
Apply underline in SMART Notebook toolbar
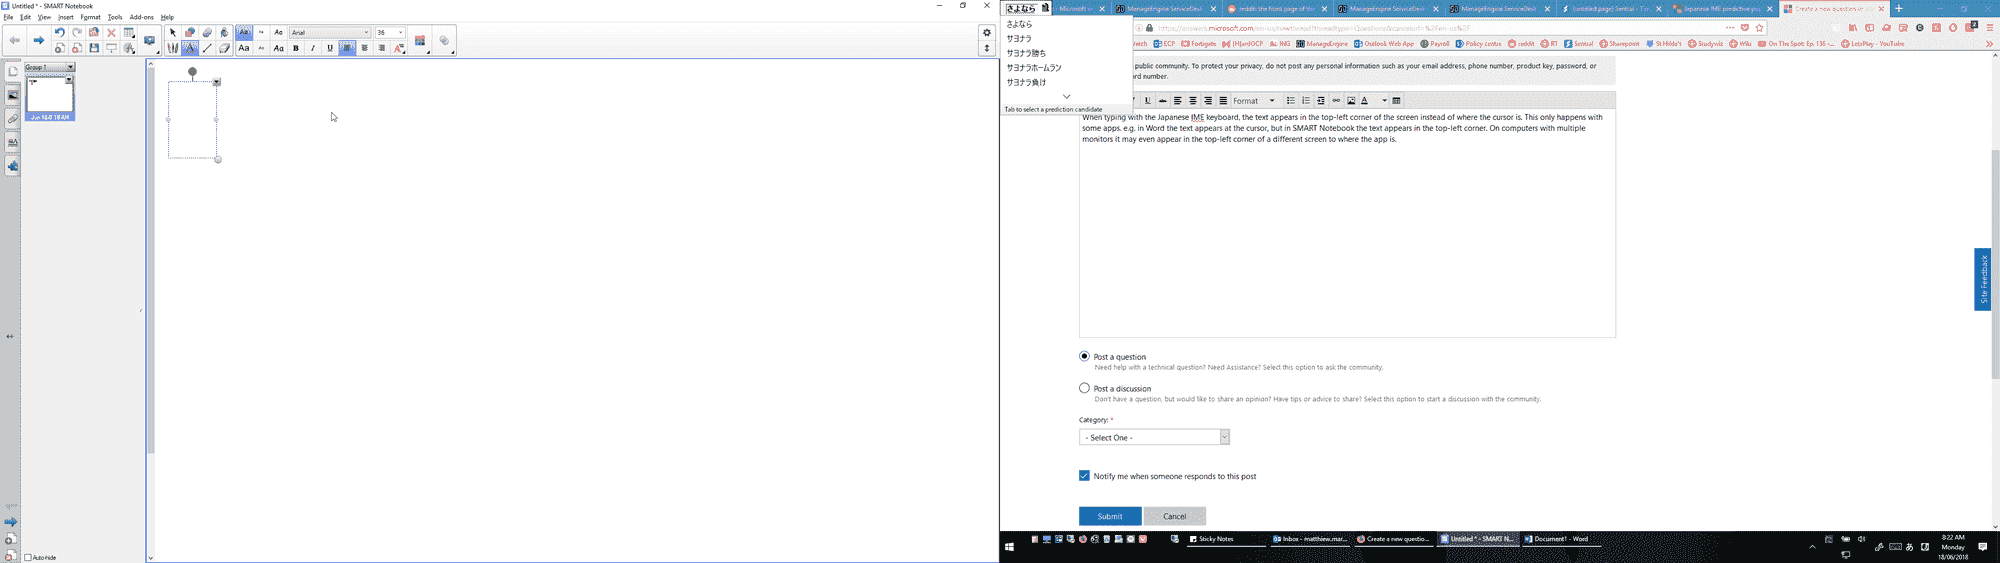(x=330, y=48)
